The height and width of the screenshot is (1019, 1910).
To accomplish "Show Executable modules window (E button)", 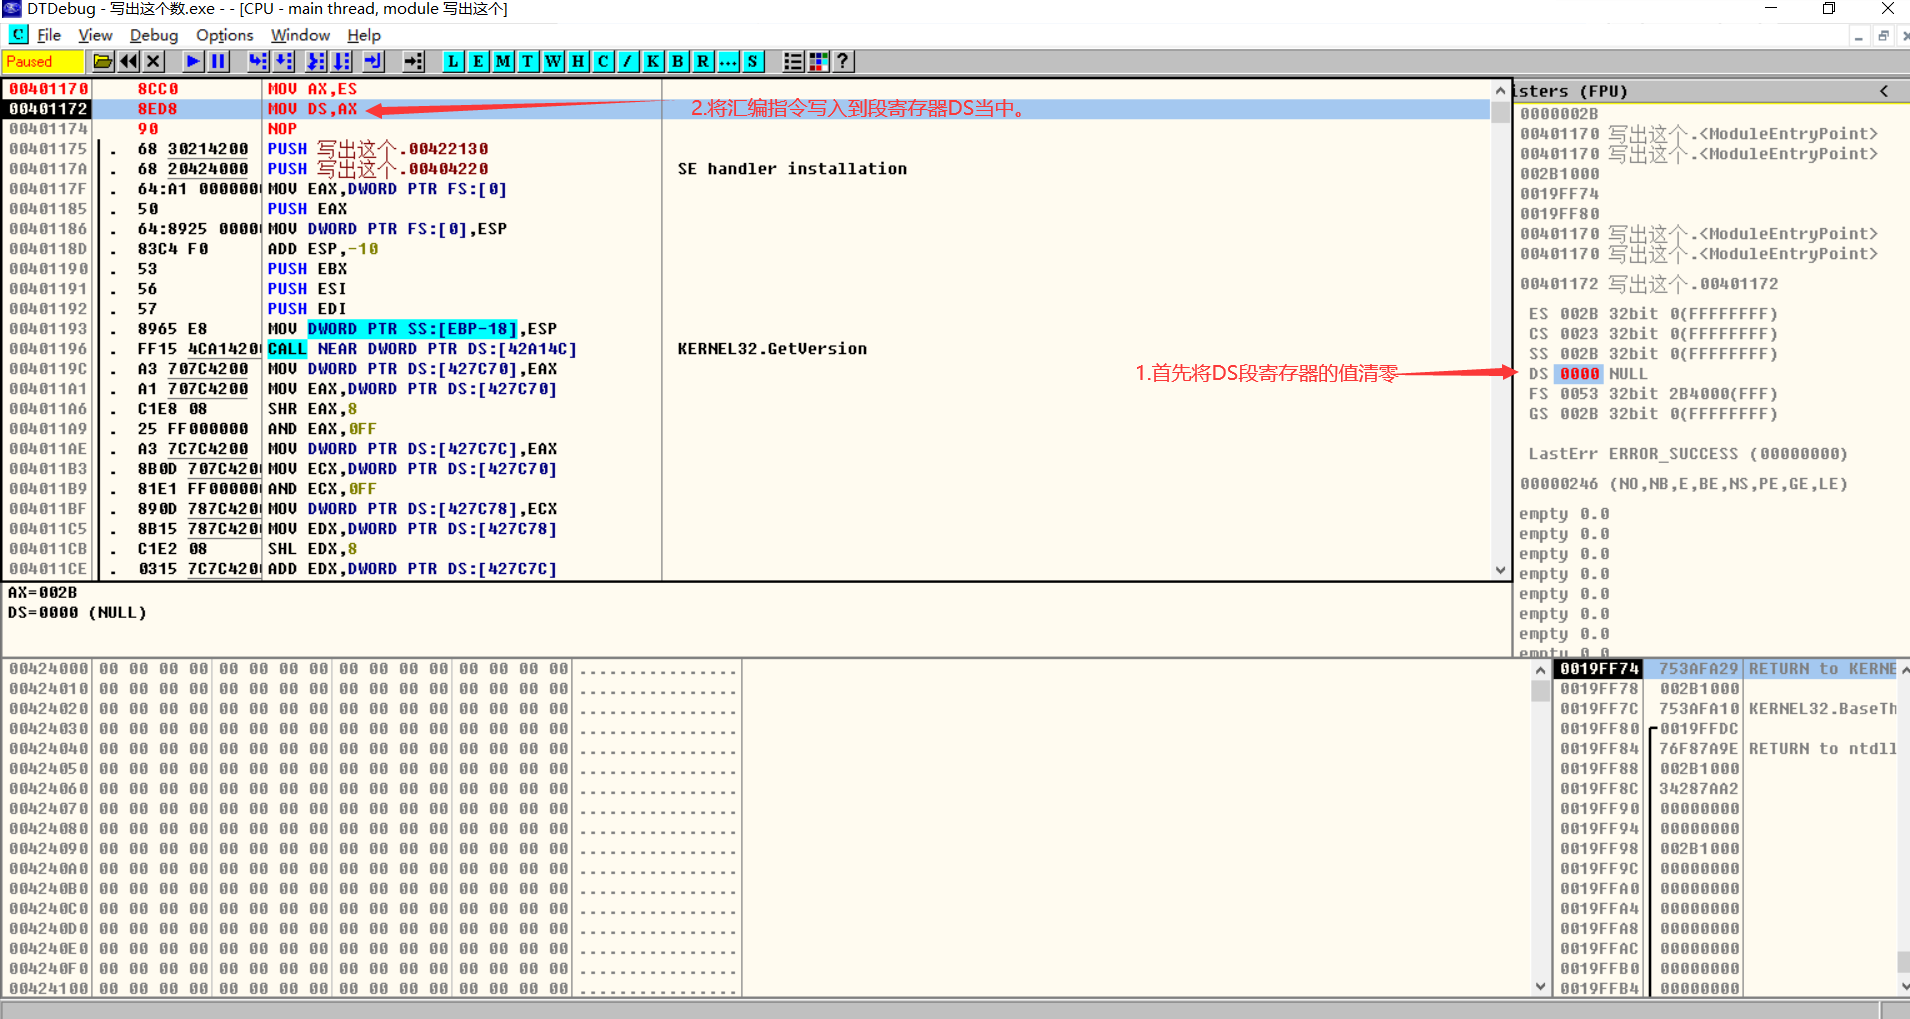I will point(478,62).
